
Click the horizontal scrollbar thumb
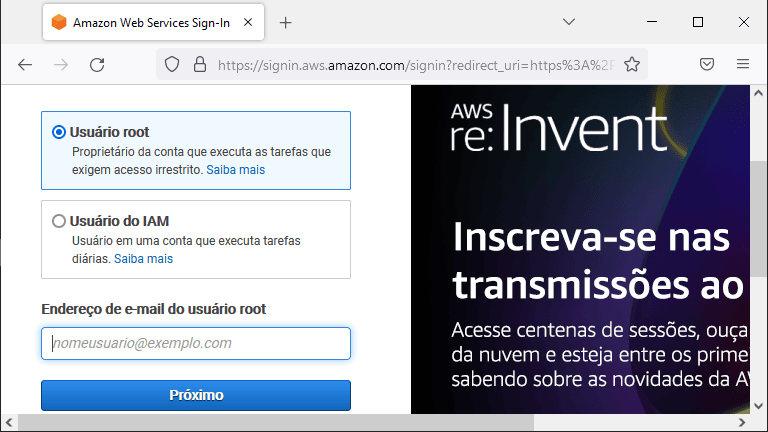pos(276,422)
